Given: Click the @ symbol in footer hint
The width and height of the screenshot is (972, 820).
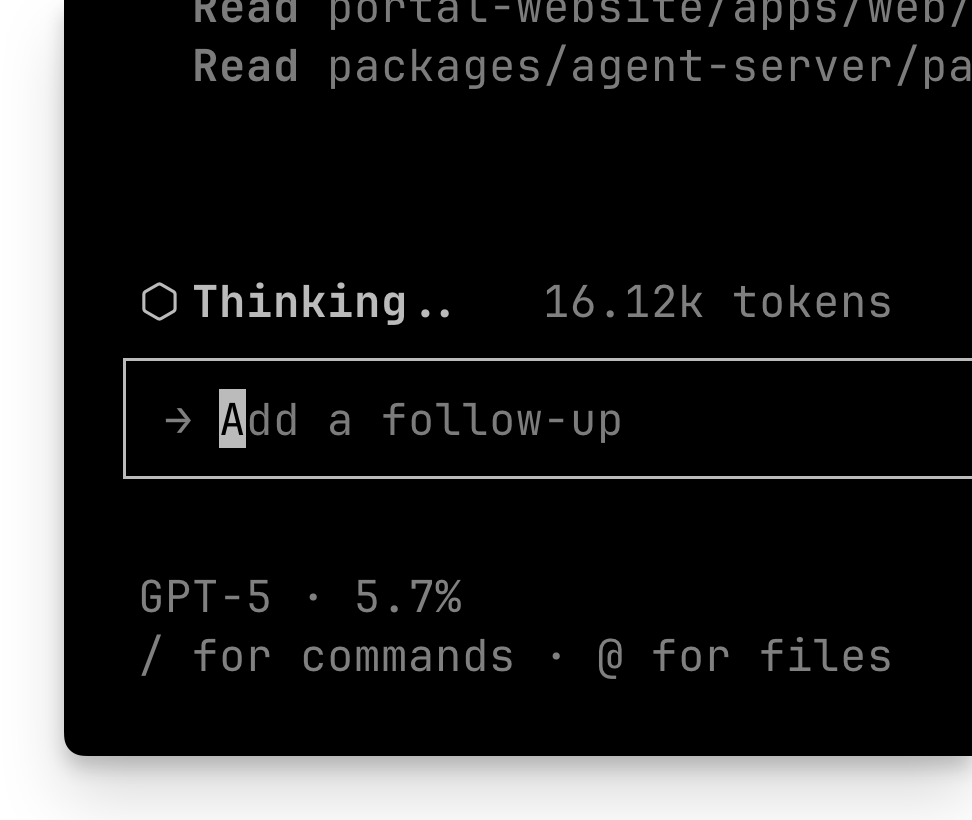Looking at the screenshot, I should click(611, 657).
